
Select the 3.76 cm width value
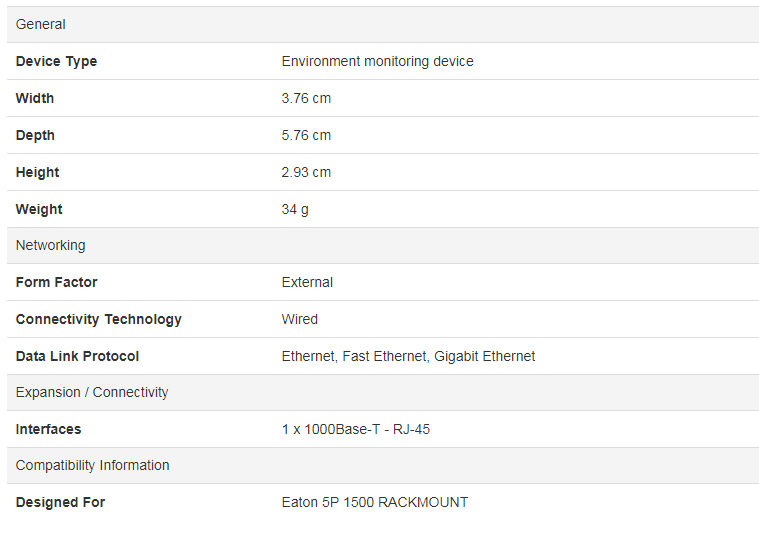click(x=306, y=98)
